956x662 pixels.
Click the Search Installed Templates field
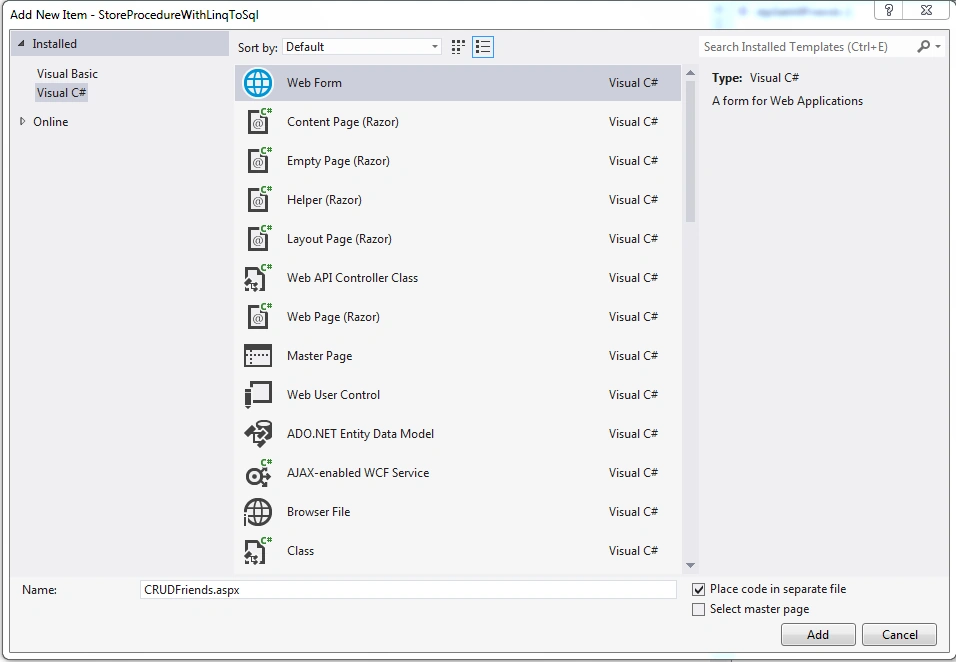[808, 47]
